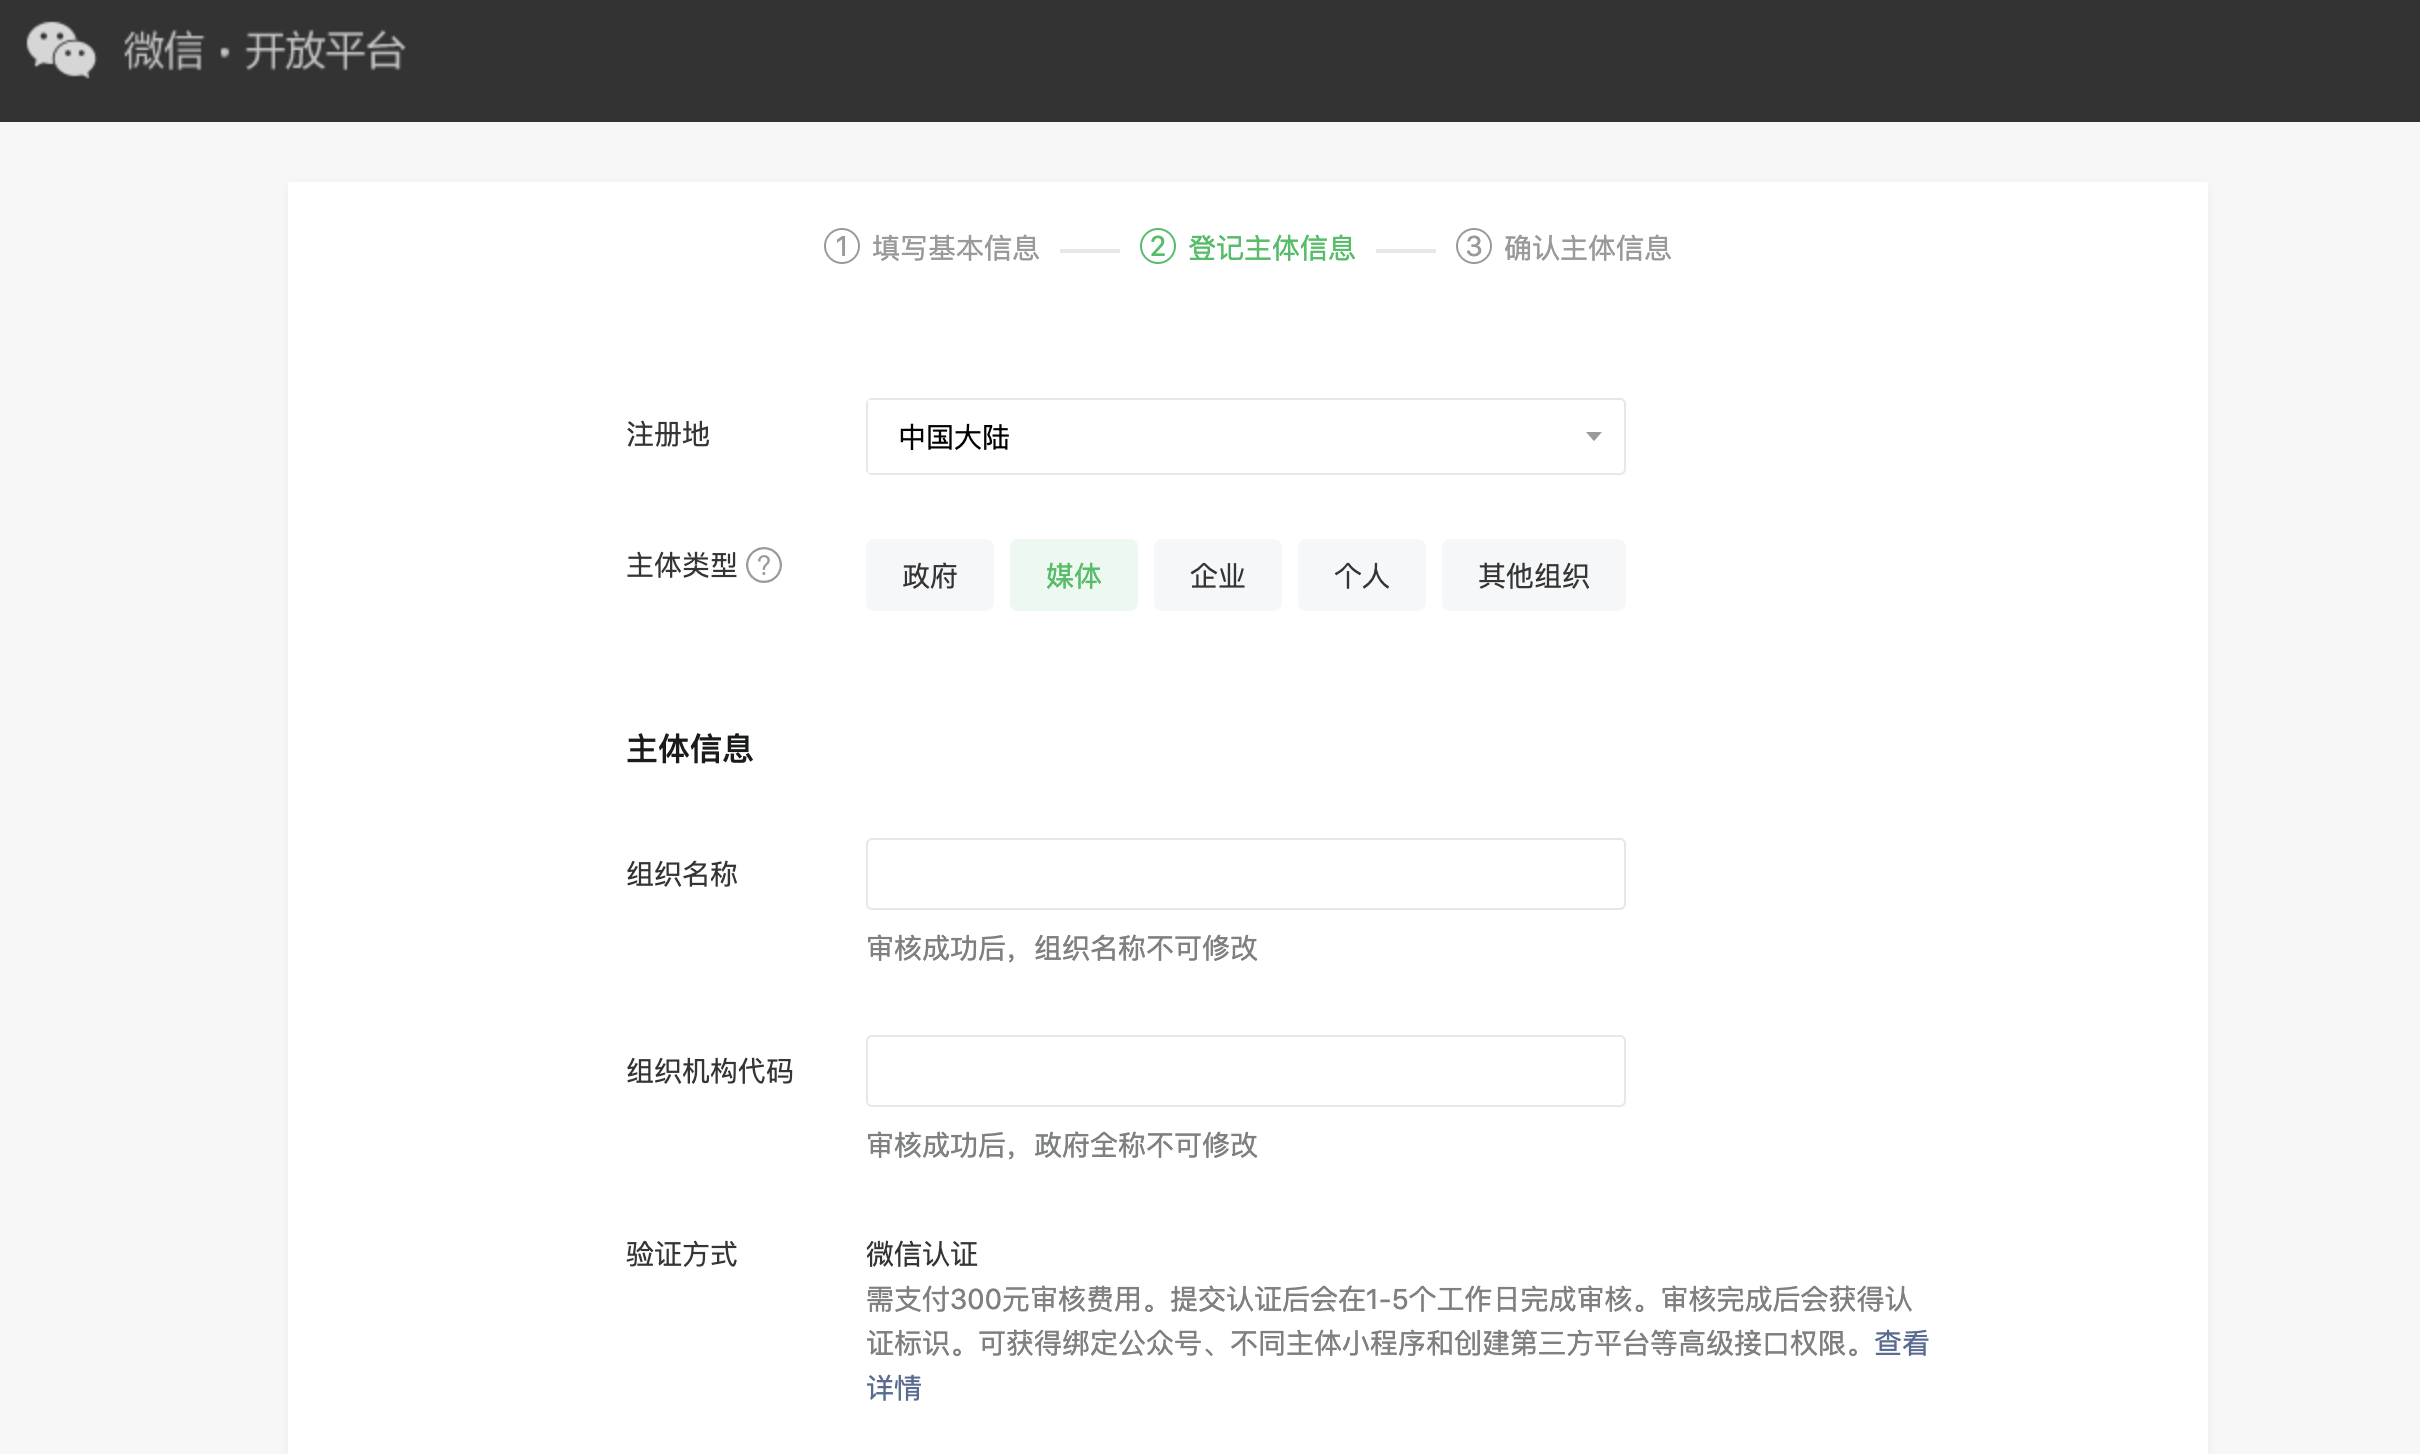Click the hint 审核成功后，组织名称不可修改
The image size is (2420, 1454).
[x=1062, y=948]
